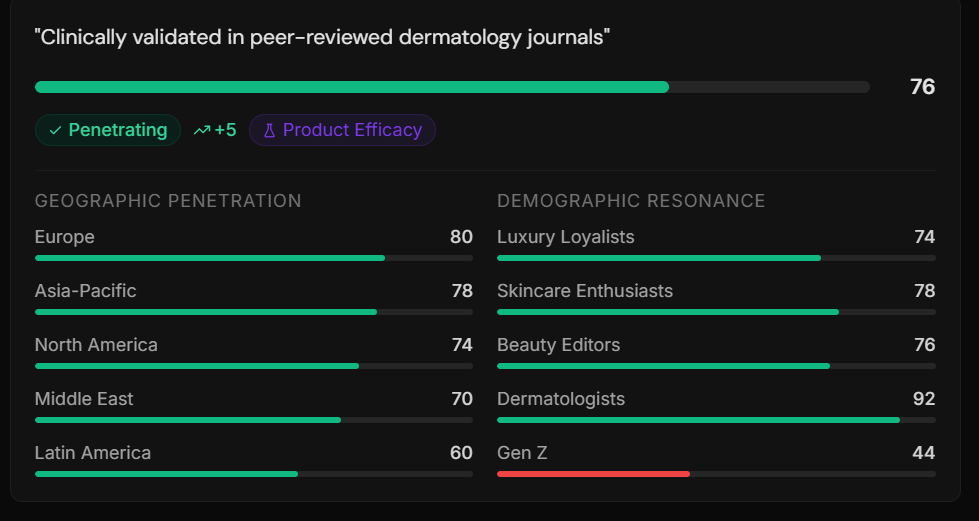Select the North America label

[x=96, y=345]
